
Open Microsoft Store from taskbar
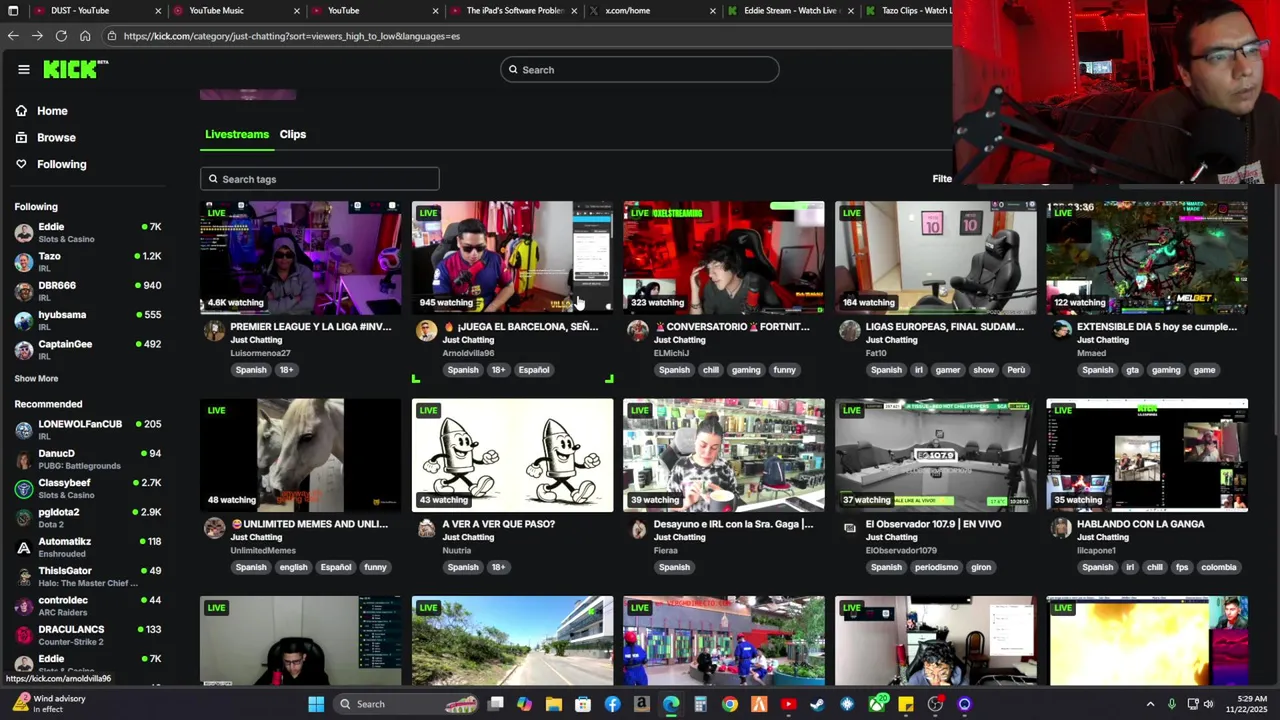(x=583, y=704)
